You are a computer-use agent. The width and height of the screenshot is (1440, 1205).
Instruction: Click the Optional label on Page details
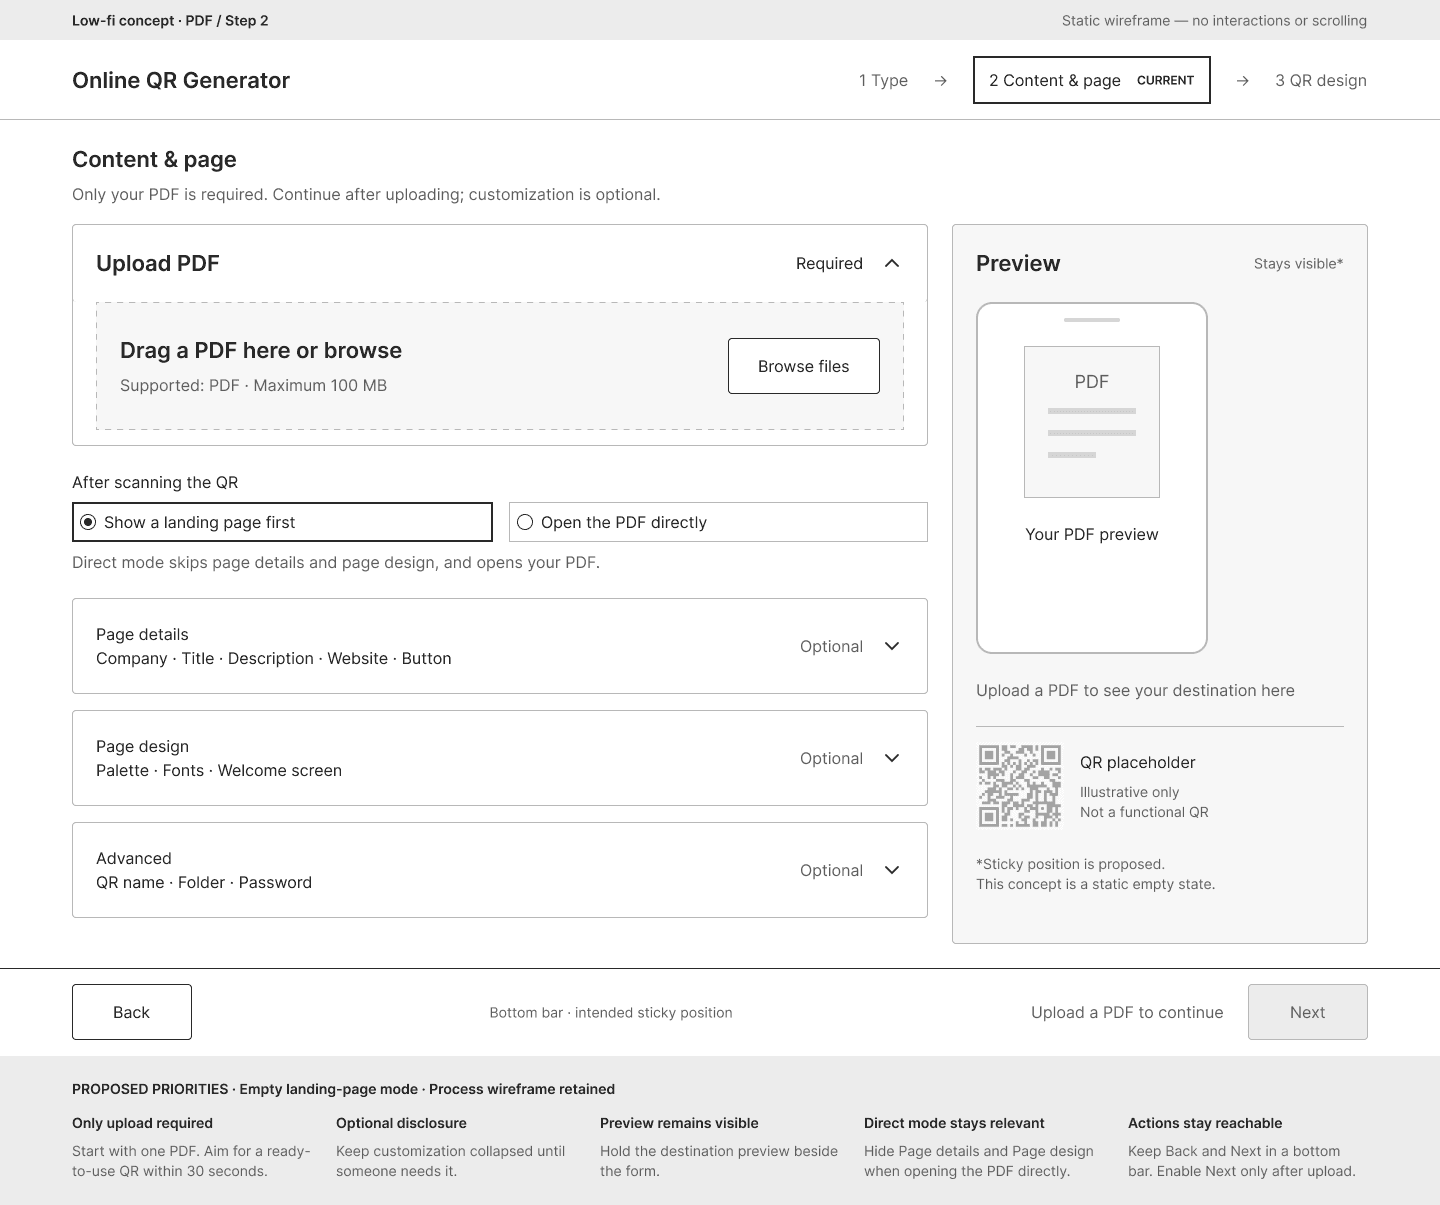coord(831,646)
